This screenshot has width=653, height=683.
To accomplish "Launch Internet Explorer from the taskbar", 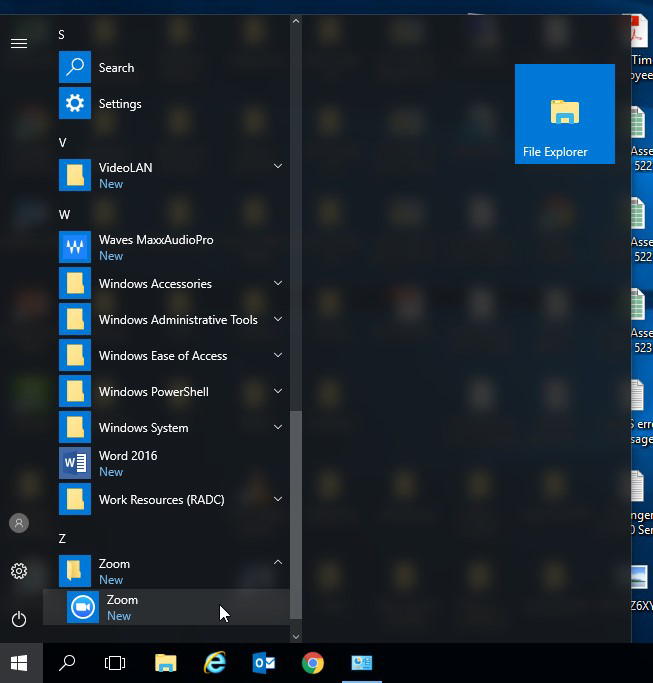I will (x=215, y=663).
